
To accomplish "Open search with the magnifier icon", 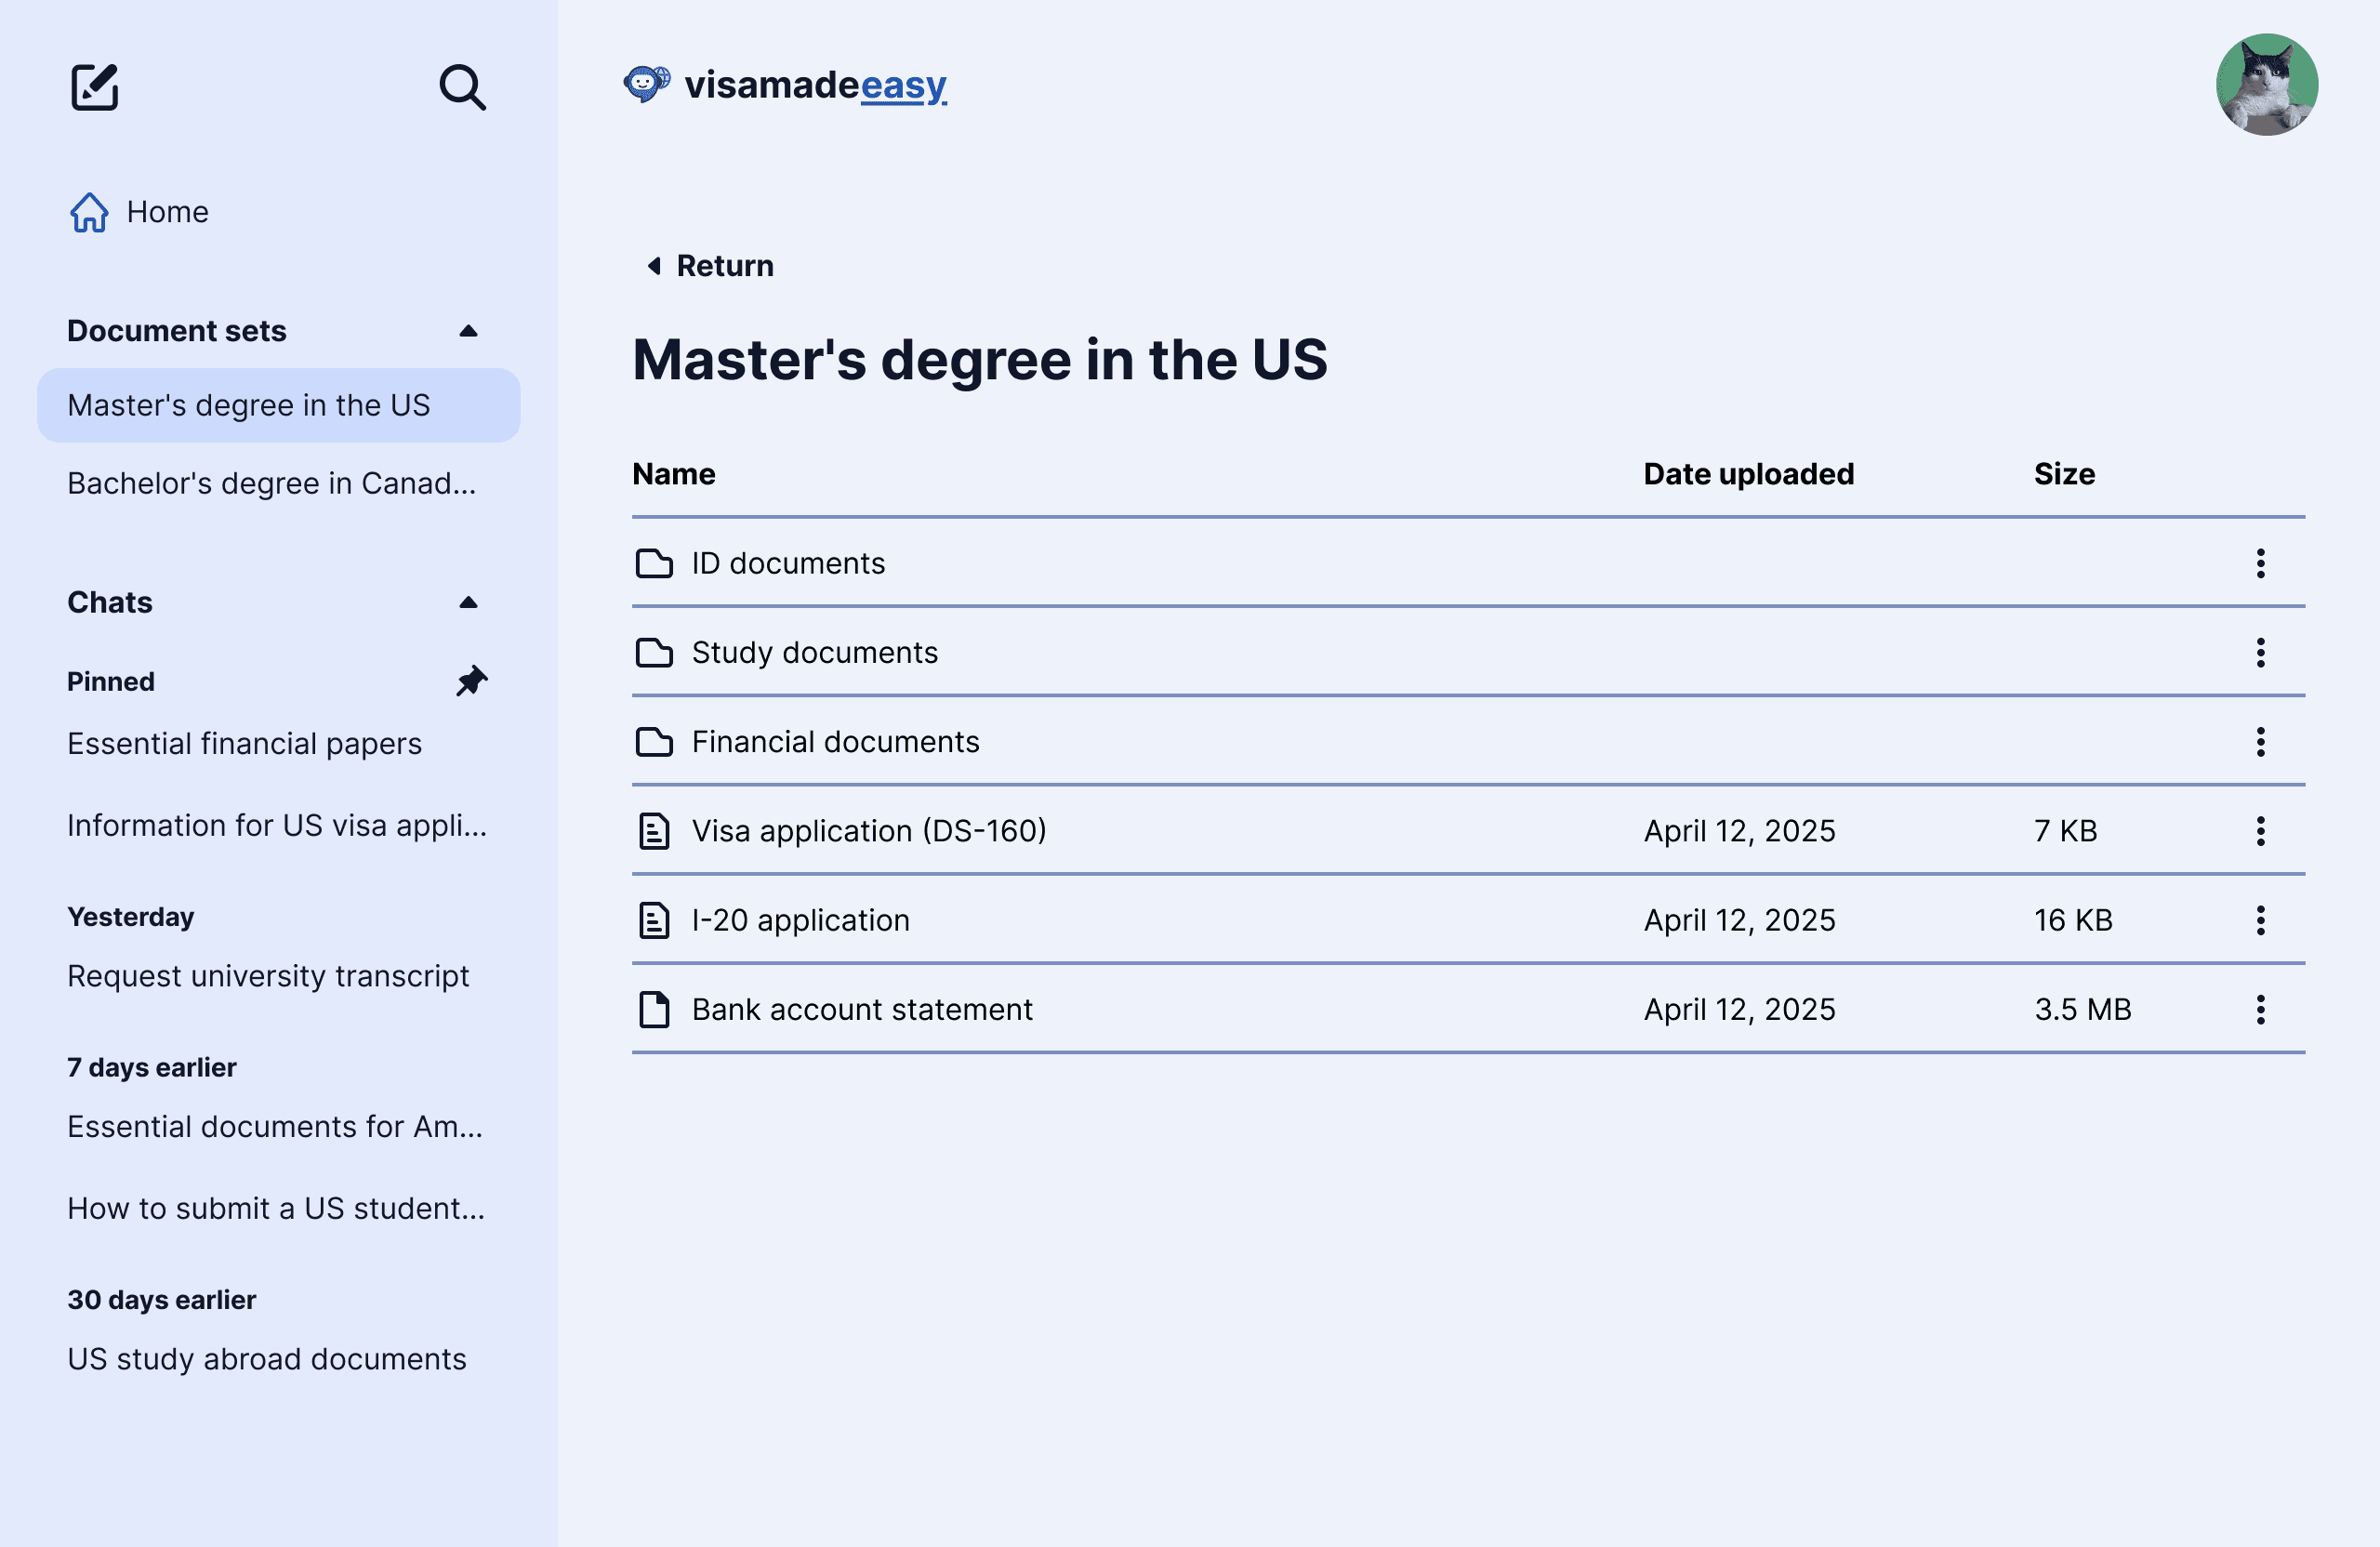I will coord(462,87).
